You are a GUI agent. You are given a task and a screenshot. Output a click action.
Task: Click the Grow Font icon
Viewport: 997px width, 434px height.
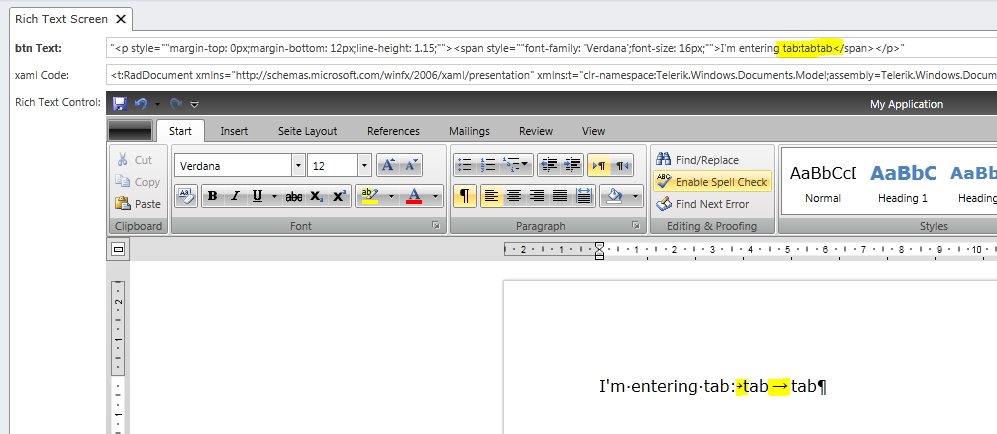(387, 166)
